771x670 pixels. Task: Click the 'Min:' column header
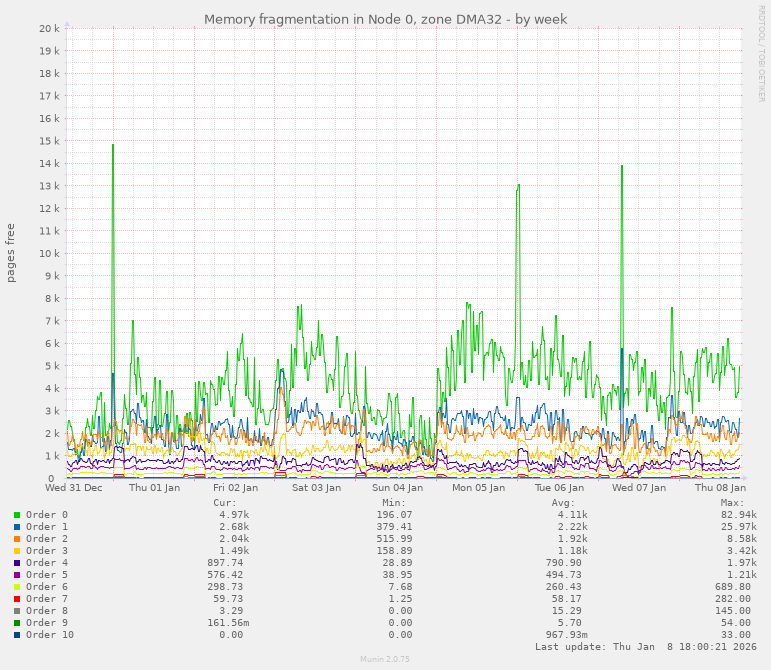tap(394, 503)
